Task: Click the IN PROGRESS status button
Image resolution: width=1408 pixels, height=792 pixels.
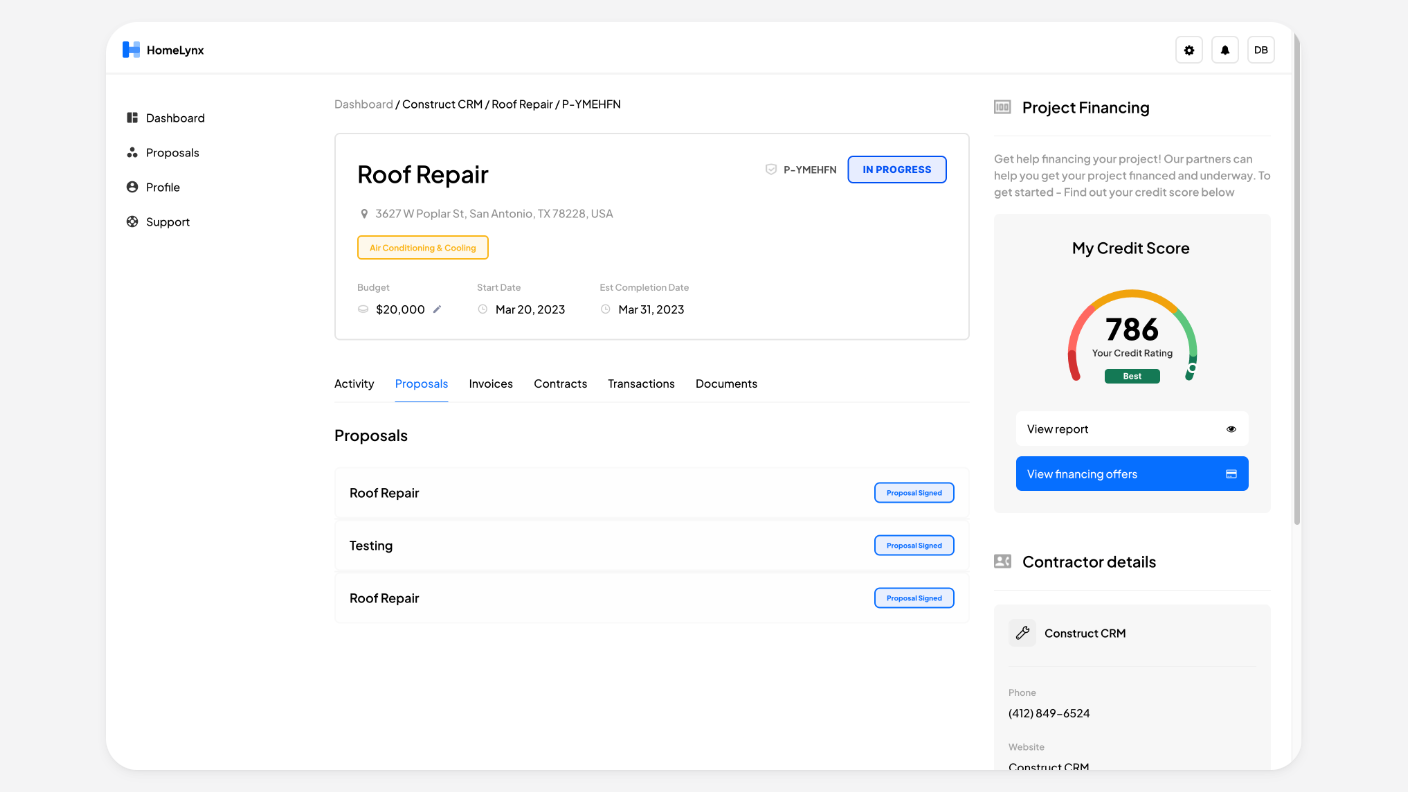Action: coord(897,170)
